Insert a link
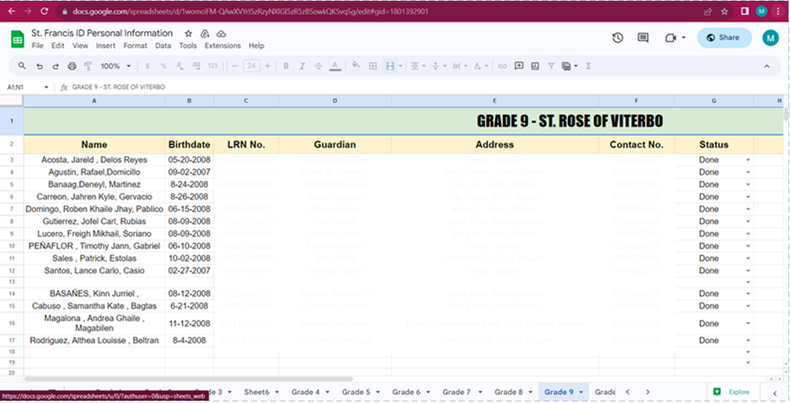The image size is (790, 403). click(x=502, y=66)
